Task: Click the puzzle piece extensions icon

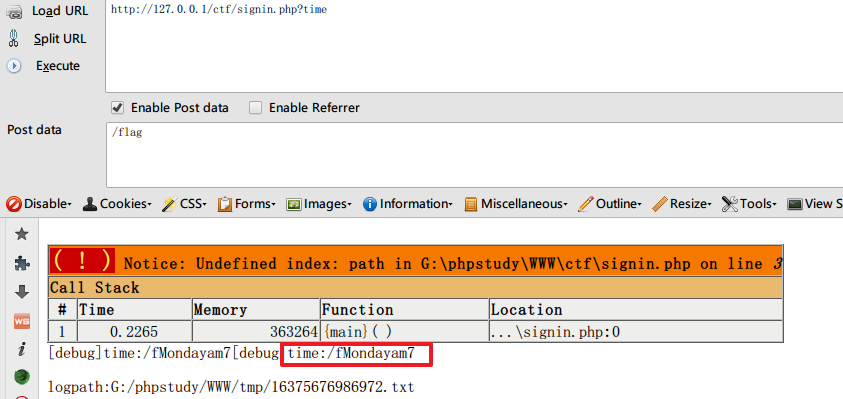Action: pyautogui.click(x=22, y=263)
